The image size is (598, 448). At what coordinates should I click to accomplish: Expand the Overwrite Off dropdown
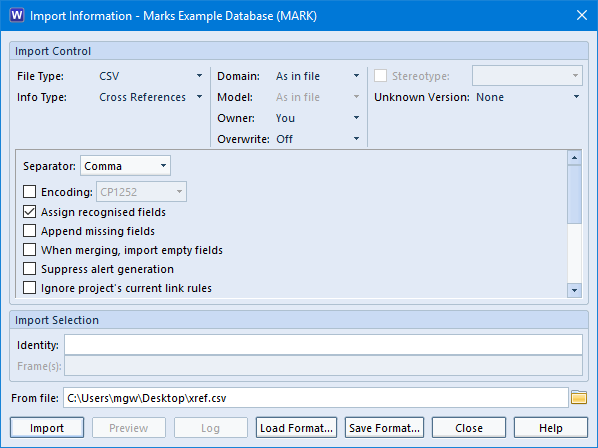318,139
